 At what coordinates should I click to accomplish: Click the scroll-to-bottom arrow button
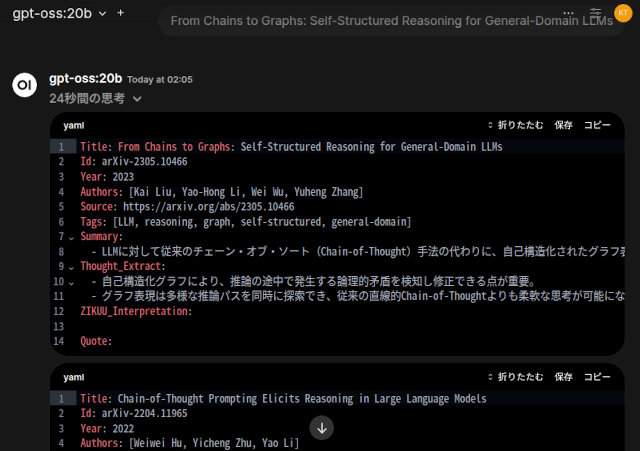pos(321,428)
